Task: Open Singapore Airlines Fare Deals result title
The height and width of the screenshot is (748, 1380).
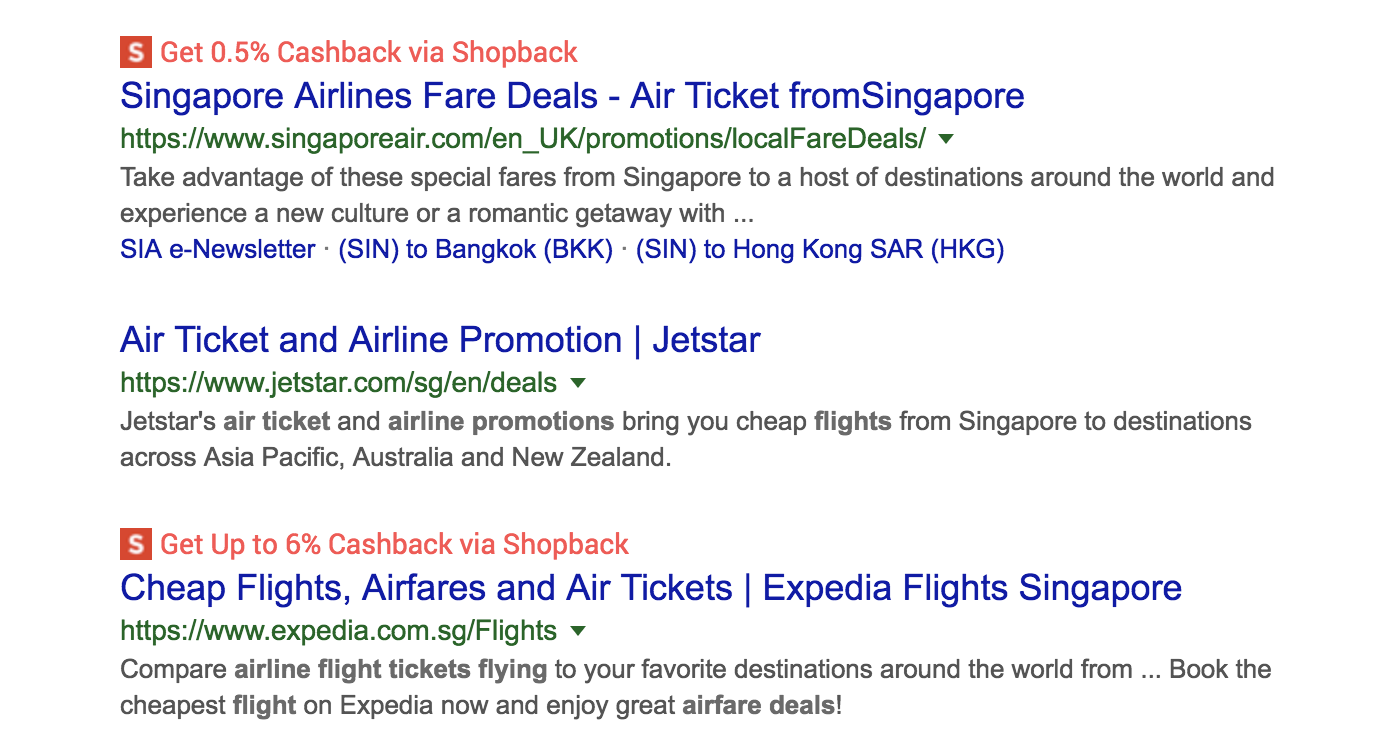Action: (572, 96)
